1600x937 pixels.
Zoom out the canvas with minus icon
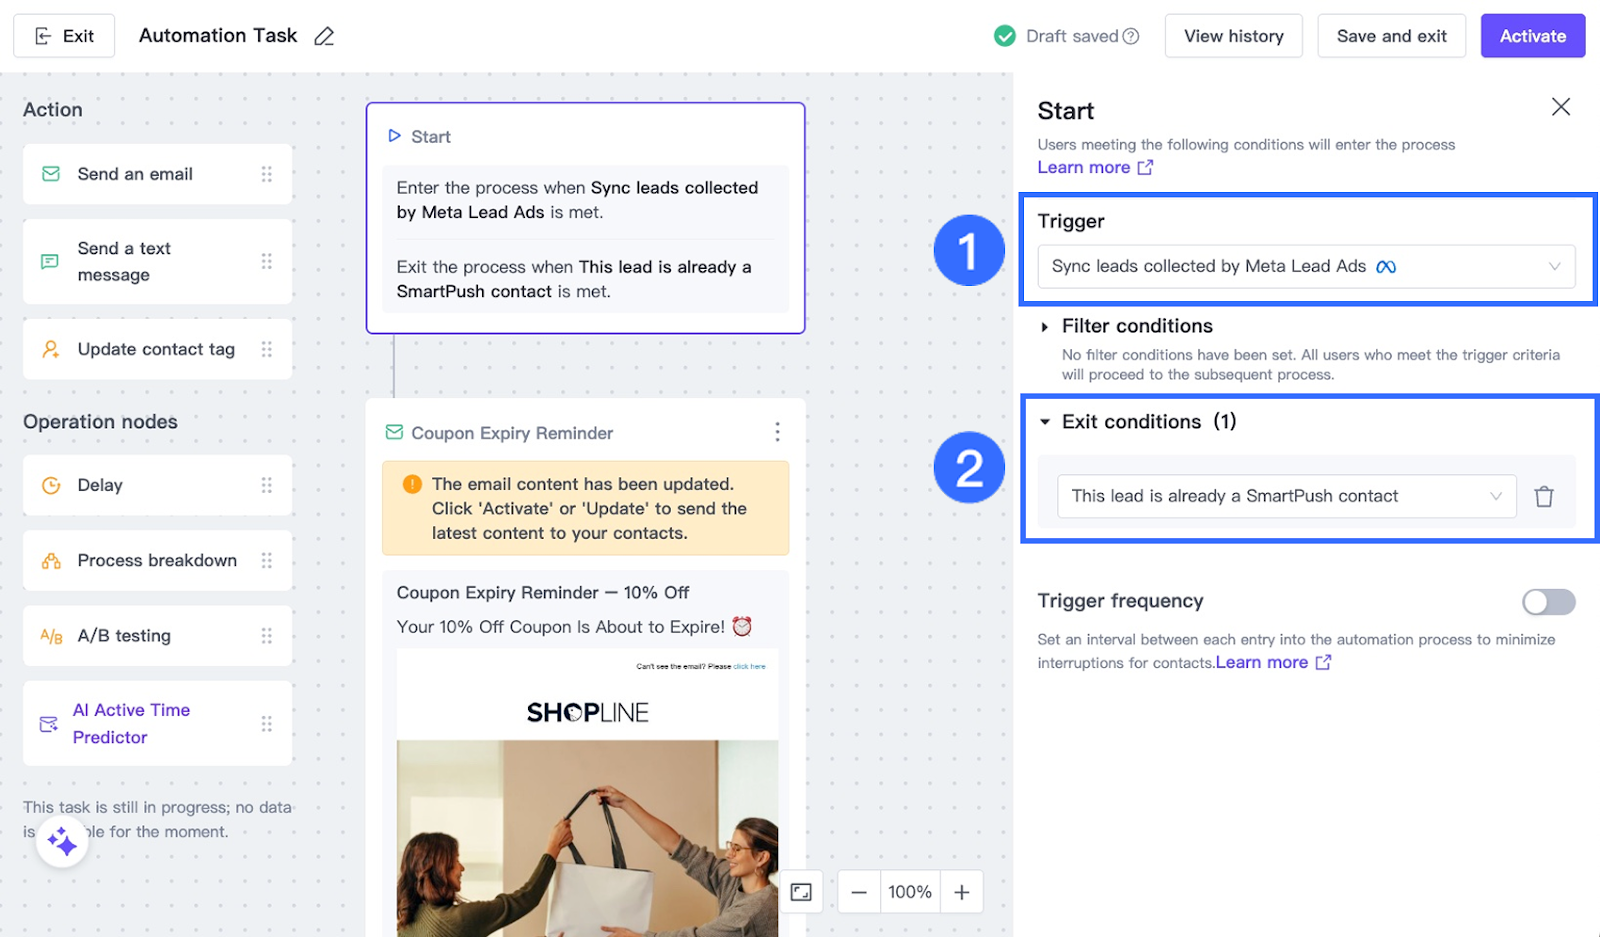click(859, 892)
